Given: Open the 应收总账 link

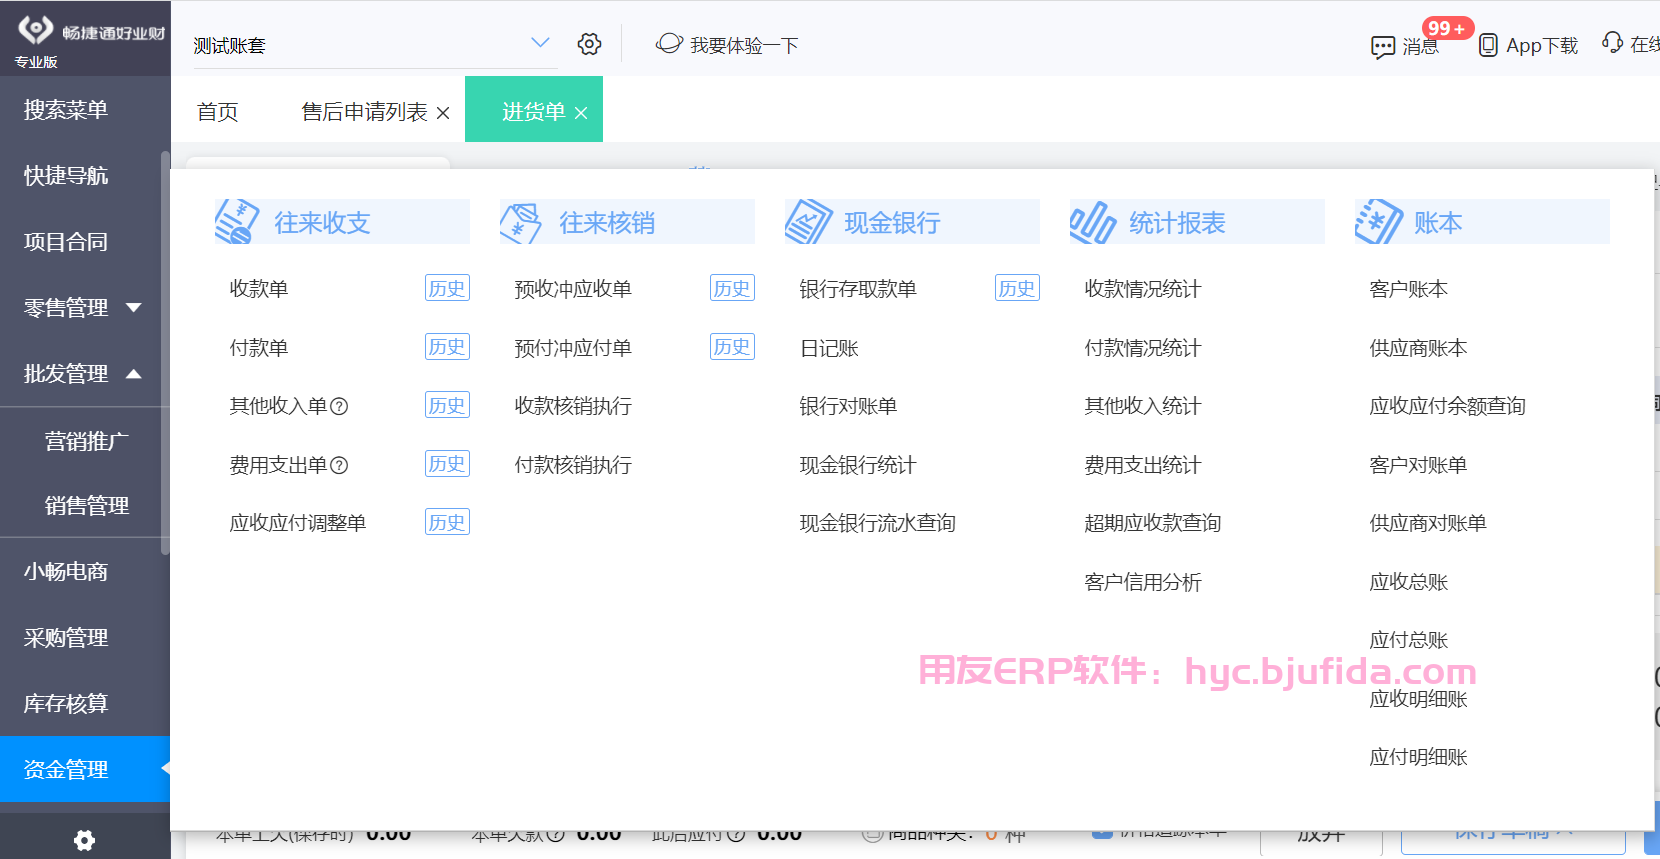Looking at the screenshot, I should [1409, 582].
